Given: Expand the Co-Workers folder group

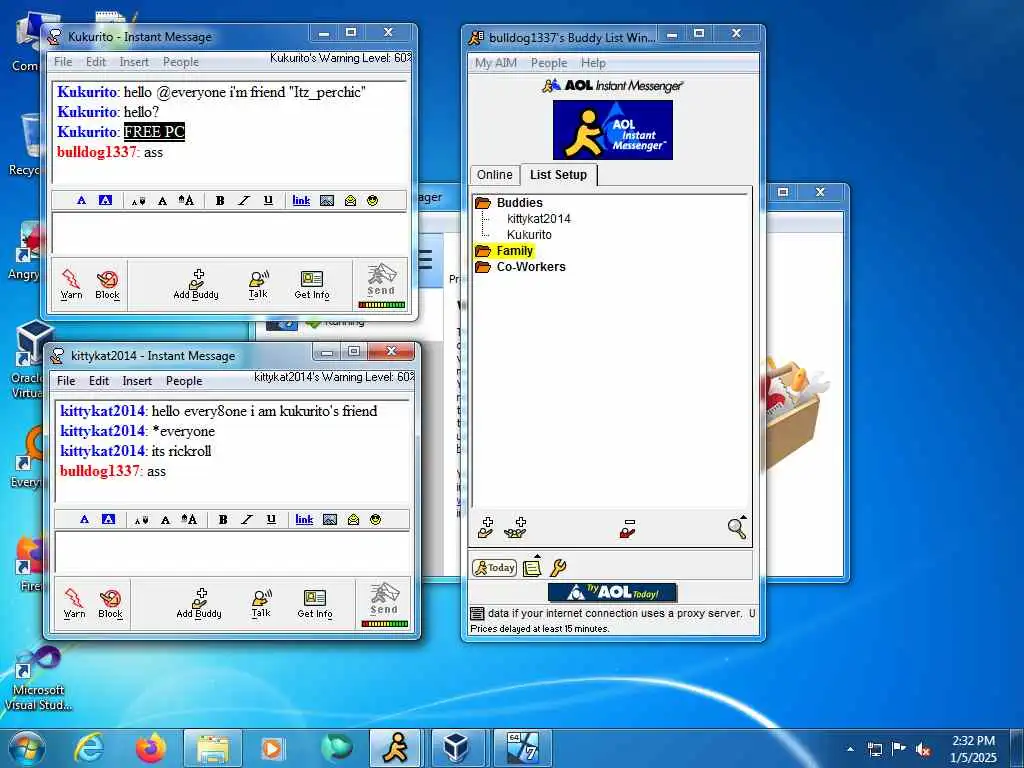Looking at the screenshot, I should (x=483, y=266).
